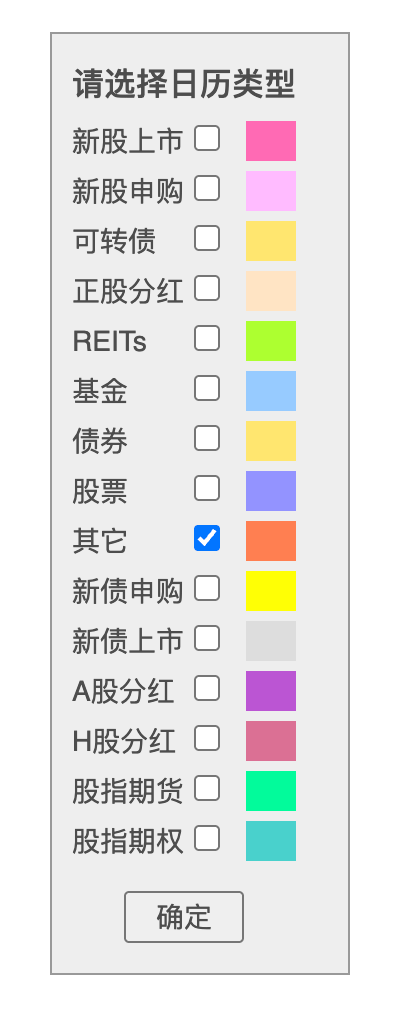Click the pink 新股上市 color swatch
Screen dimensions: 420x1036
tap(271, 141)
